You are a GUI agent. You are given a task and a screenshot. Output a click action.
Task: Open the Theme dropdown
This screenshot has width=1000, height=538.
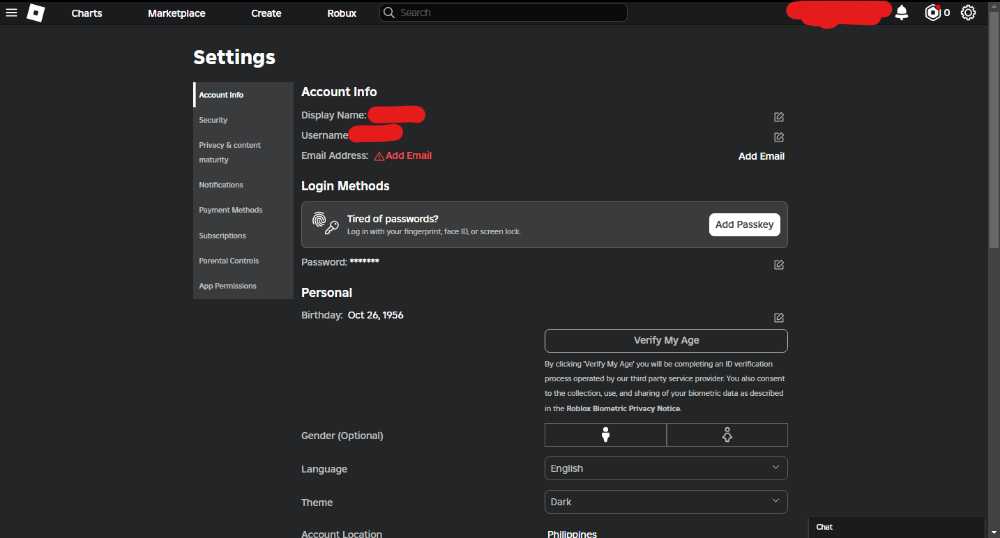(x=666, y=502)
